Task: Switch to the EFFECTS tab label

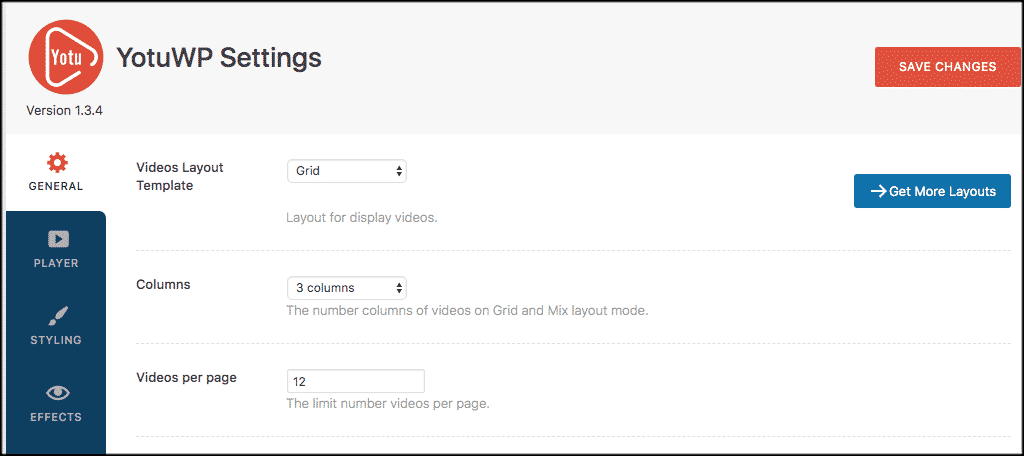Action: pyautogui.click(x=56, y=417)
